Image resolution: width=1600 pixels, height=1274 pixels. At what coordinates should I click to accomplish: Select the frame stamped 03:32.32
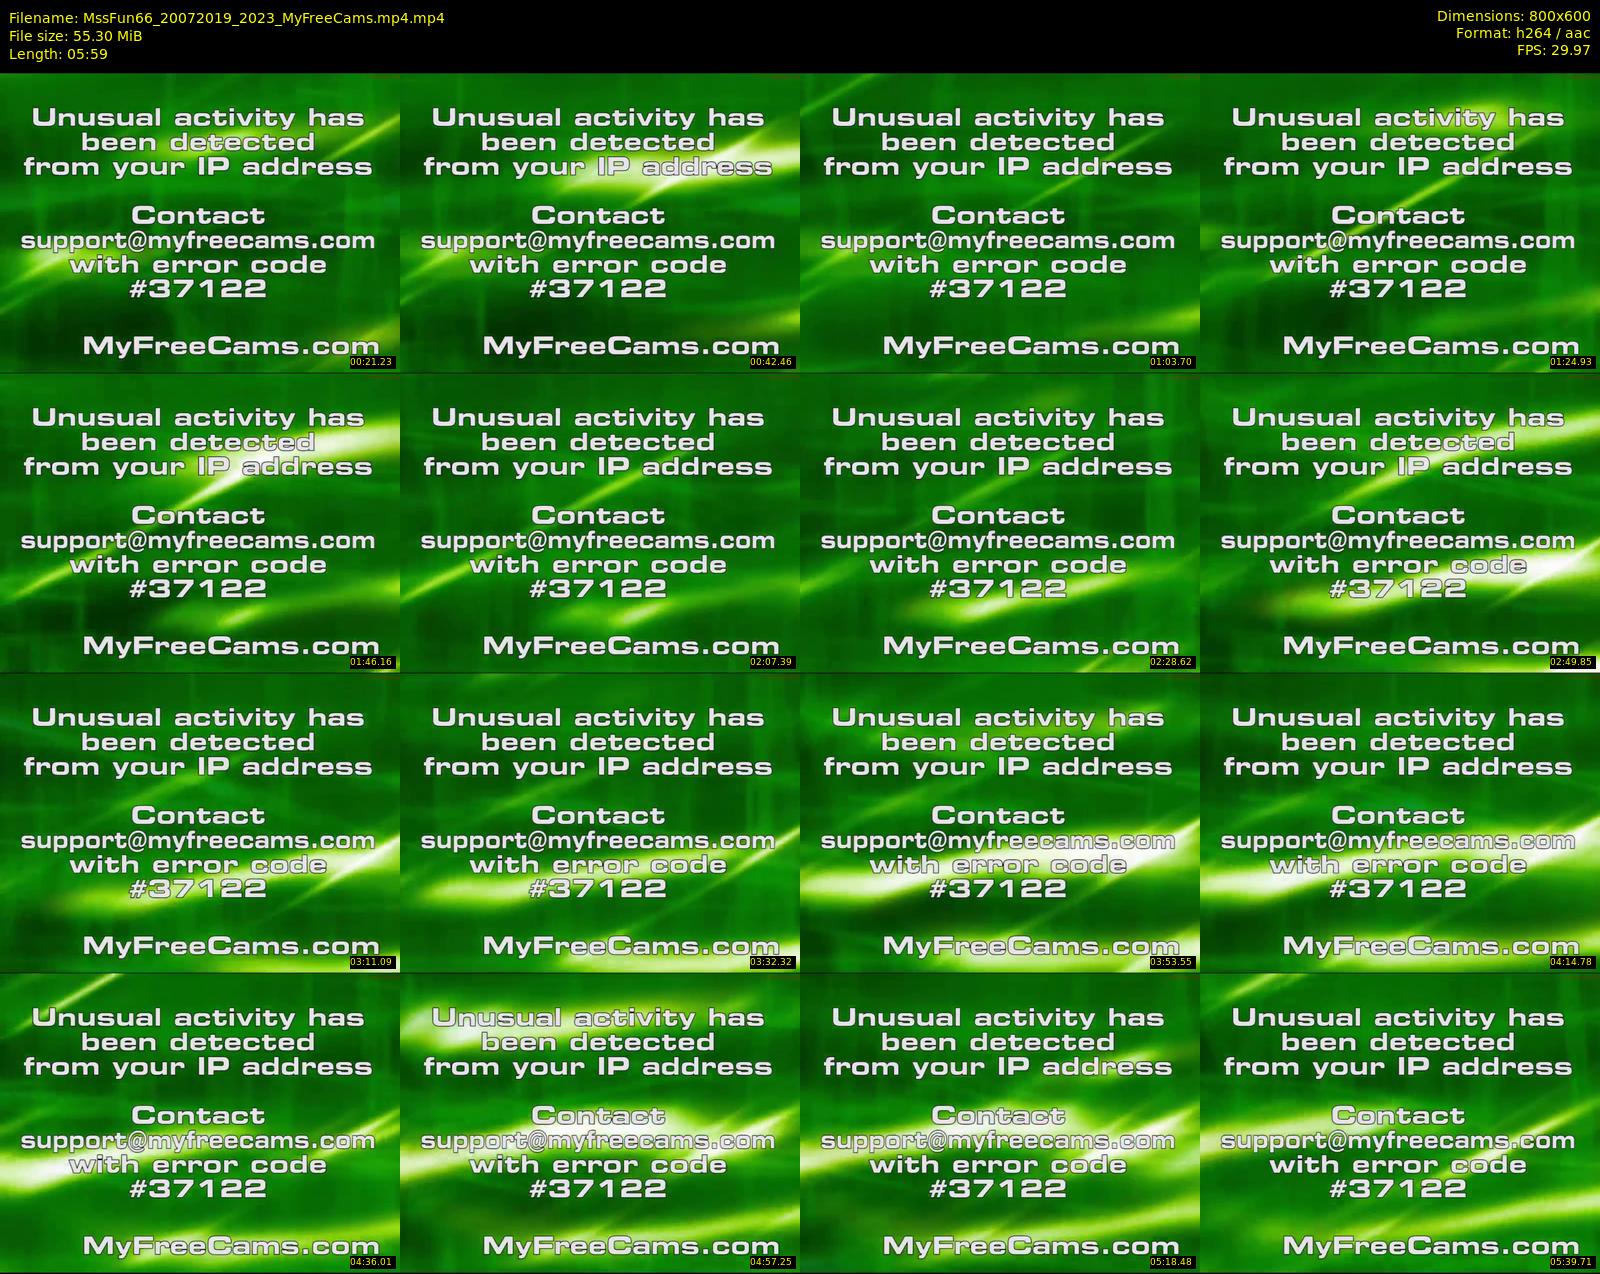point(600,822)
